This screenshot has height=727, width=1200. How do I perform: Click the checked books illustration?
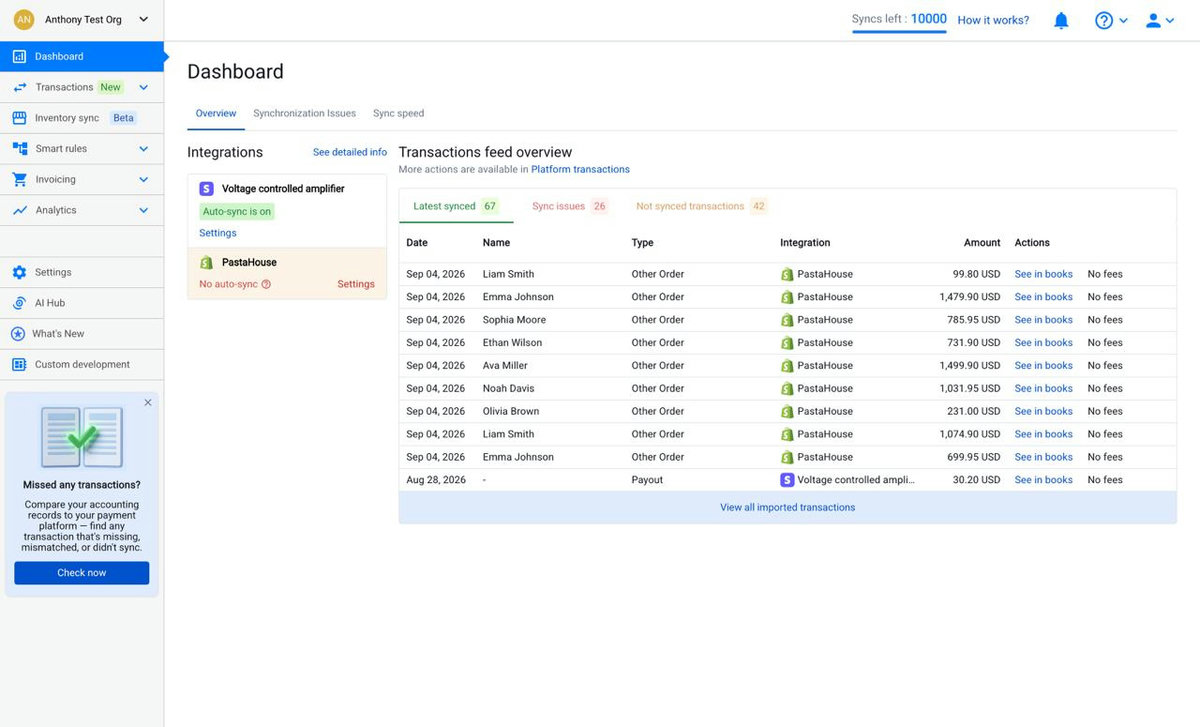(x=82, y=437)
